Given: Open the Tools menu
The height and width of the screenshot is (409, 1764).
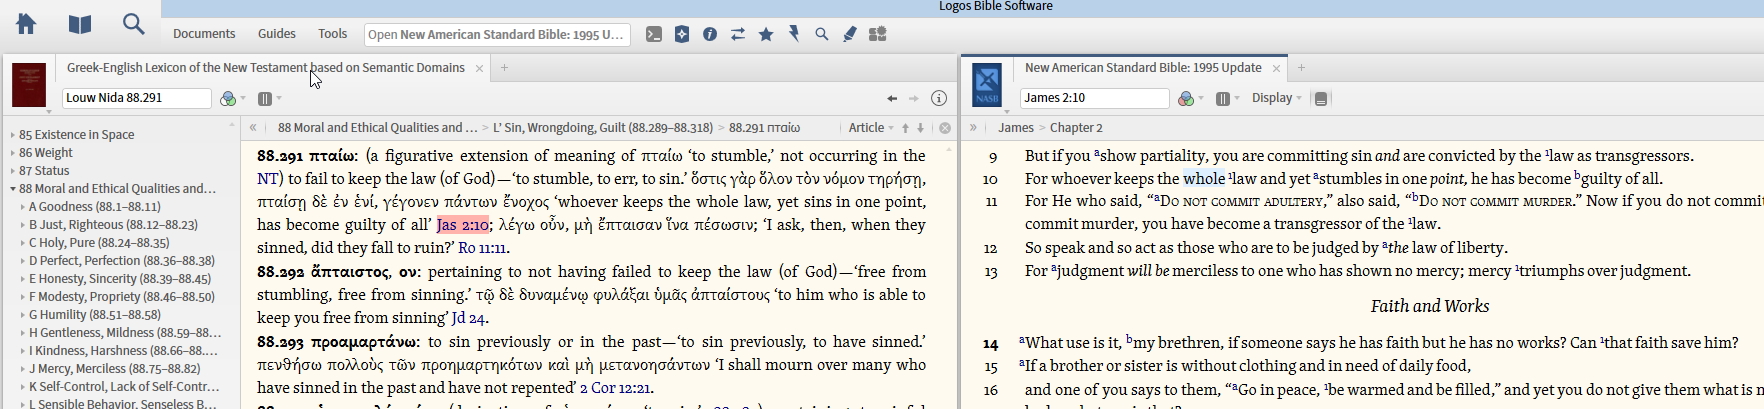Looking at the screenshot, I should tap(333, 34).
